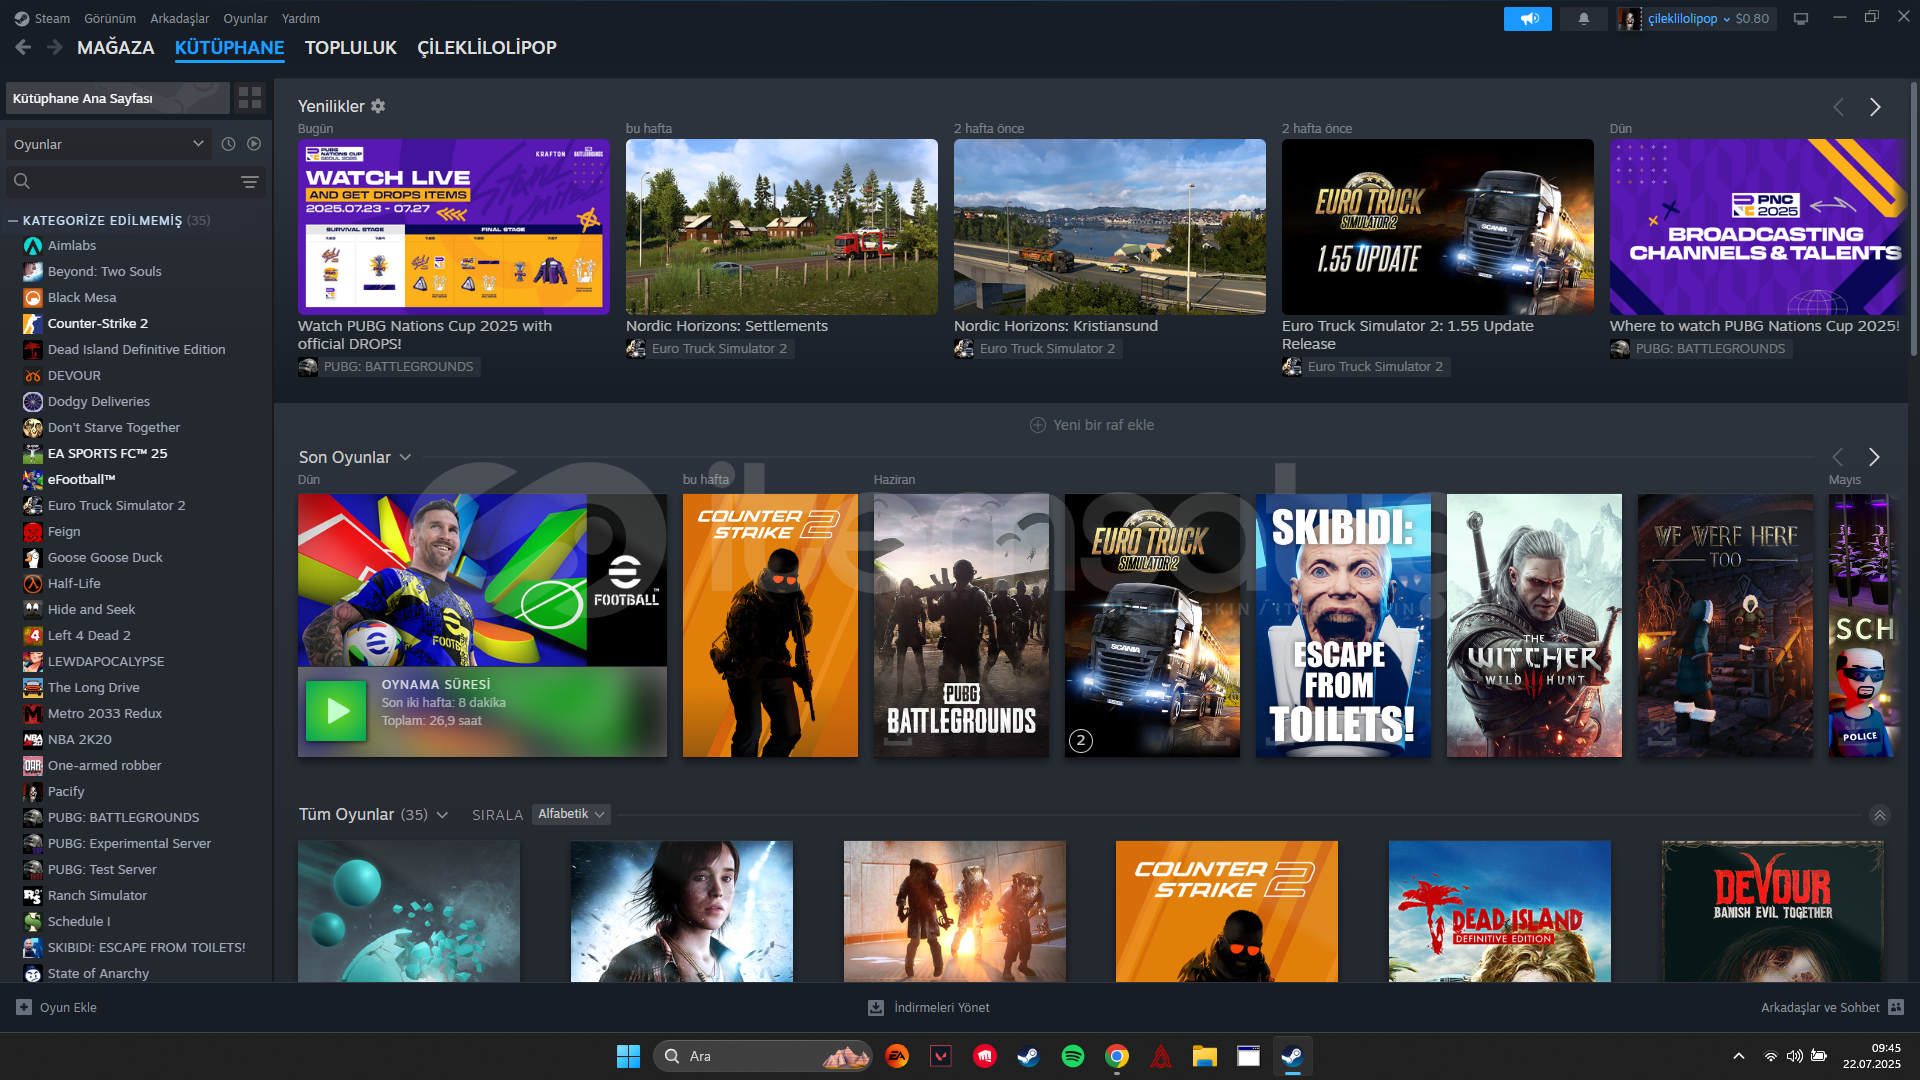Switch to TOPLULUK tab
This screenshot has height=1080, width=1920.
pos(351,48)
